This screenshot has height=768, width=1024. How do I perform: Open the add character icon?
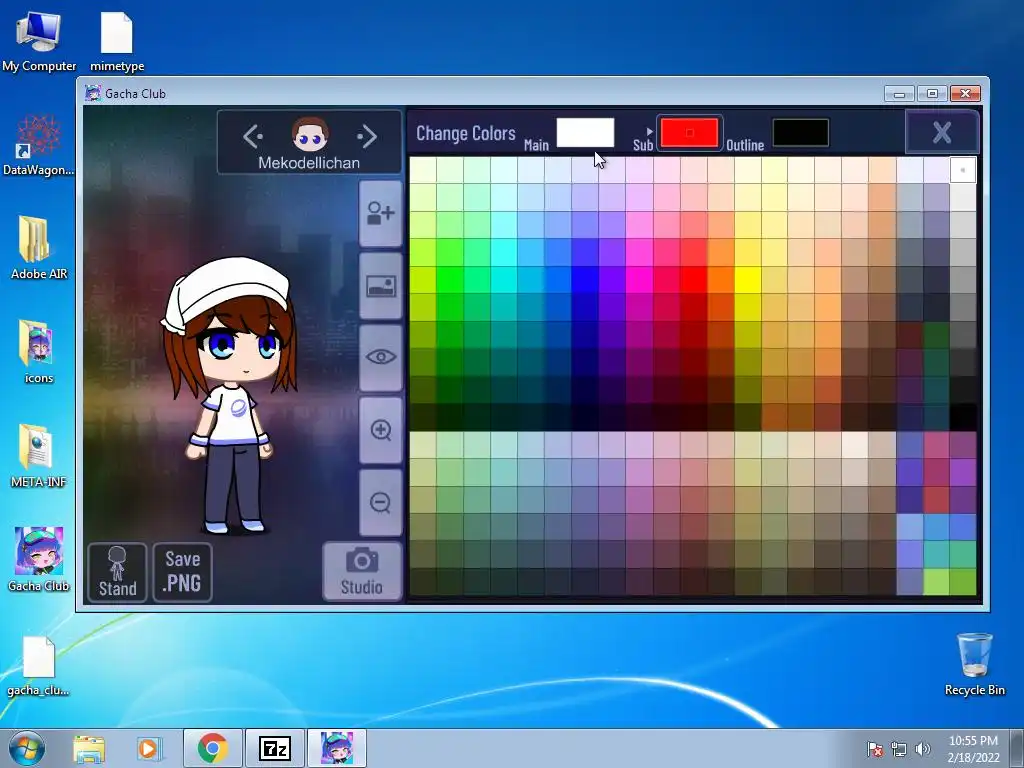(x=381, y=214)
